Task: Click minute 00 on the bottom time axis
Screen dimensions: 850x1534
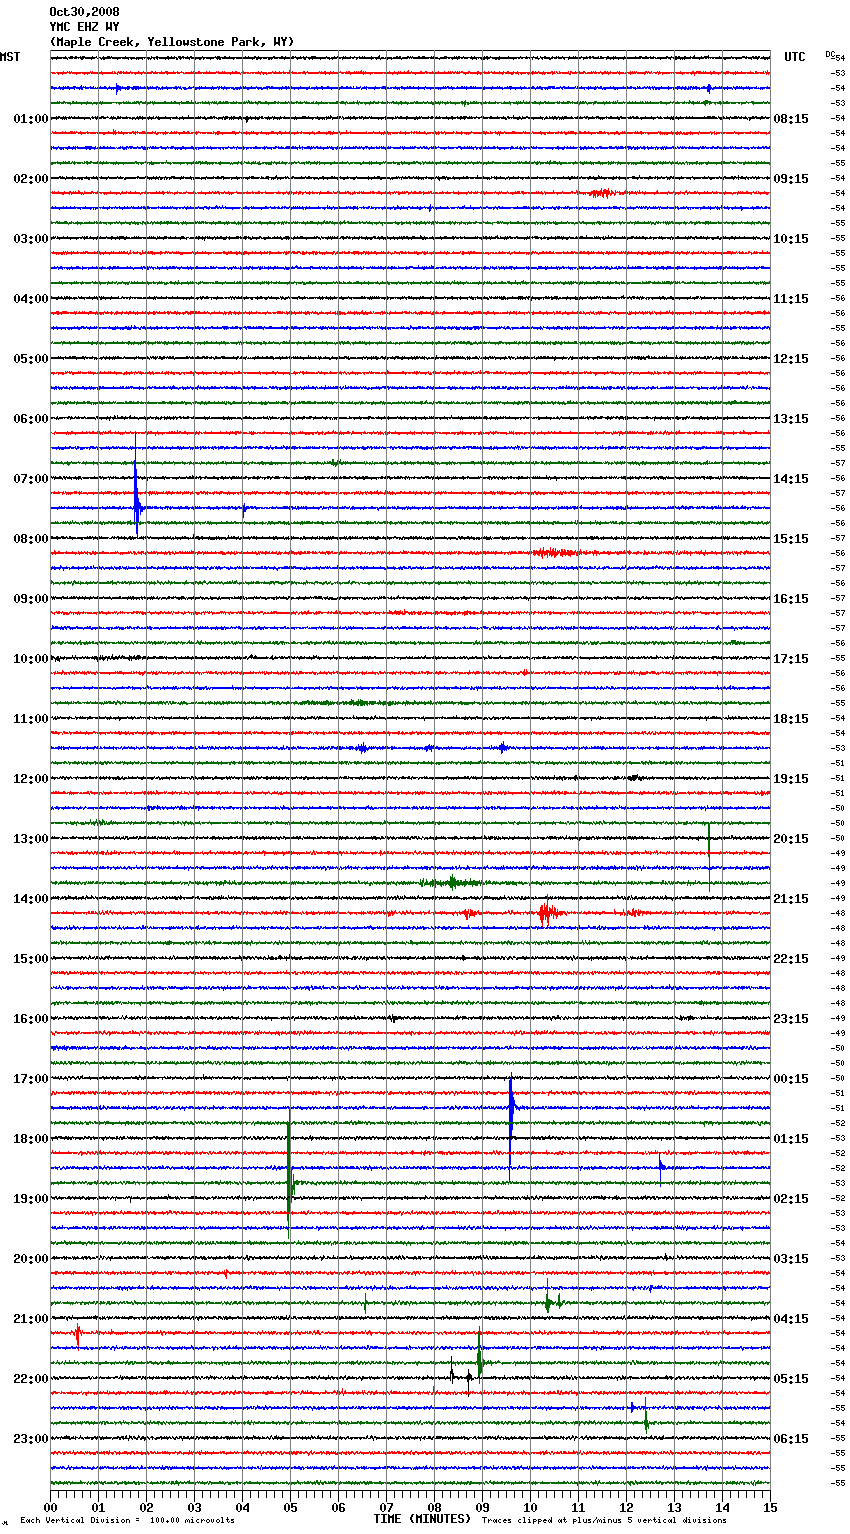Action: point(50,1507)
